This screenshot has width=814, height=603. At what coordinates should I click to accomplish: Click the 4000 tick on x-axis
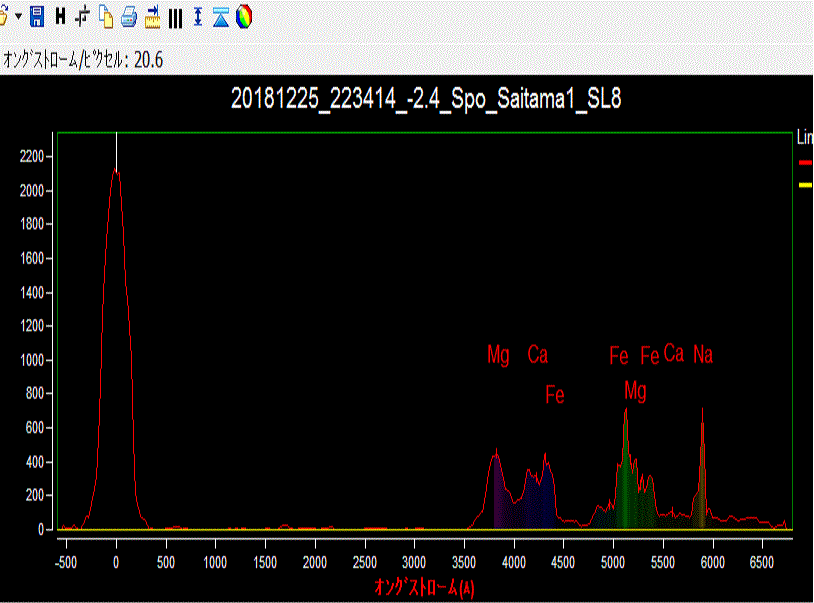pos(514,563)
